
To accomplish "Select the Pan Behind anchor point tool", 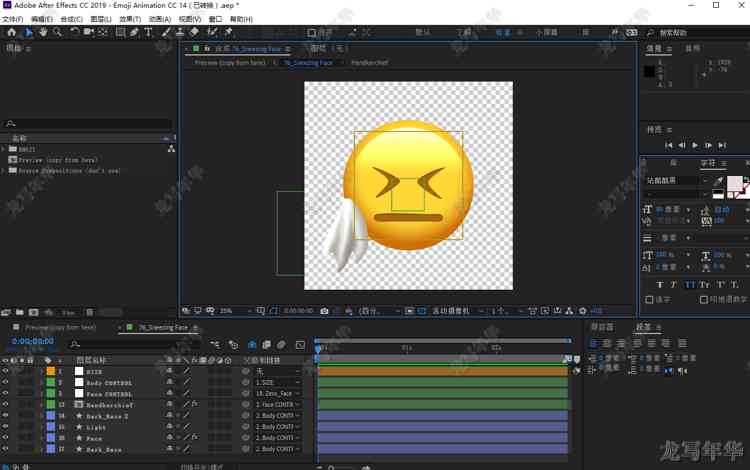I will point(103,32).
